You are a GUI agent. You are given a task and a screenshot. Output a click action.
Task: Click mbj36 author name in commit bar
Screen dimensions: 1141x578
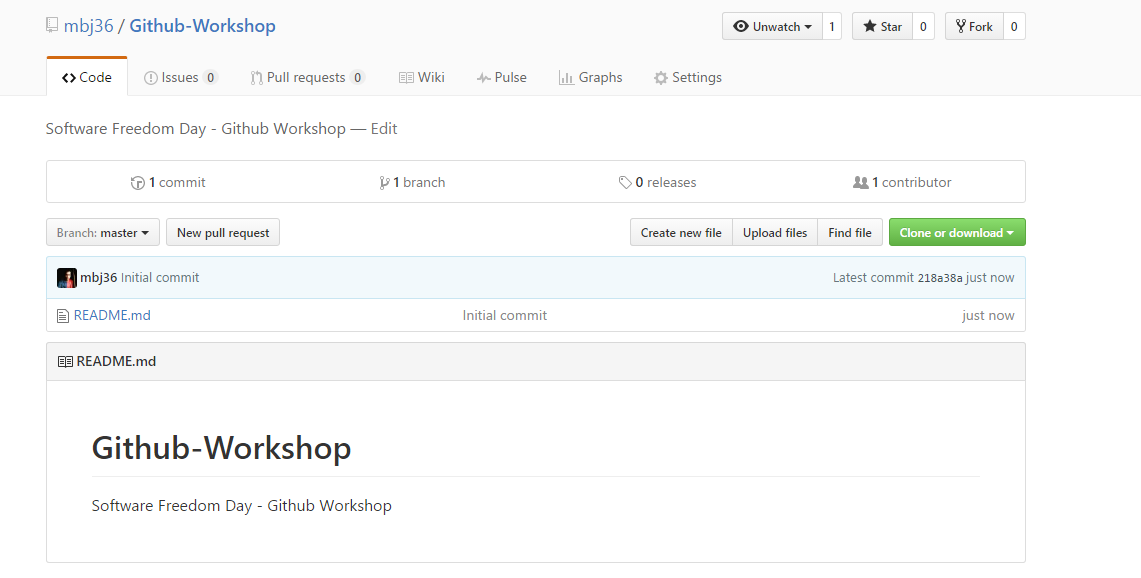(x=98, y=277)
